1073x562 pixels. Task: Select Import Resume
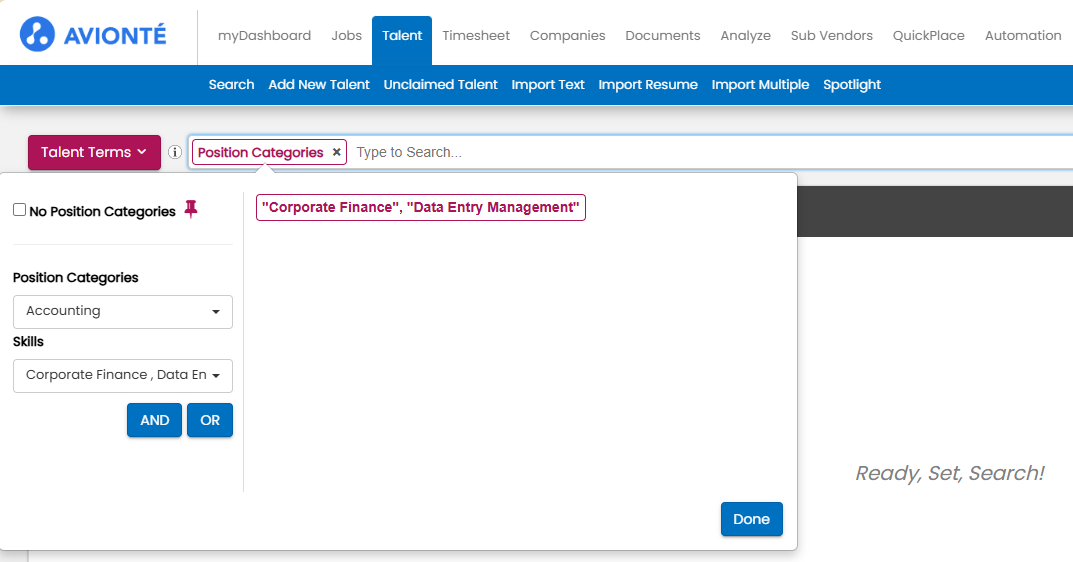(x=648, y=85)
